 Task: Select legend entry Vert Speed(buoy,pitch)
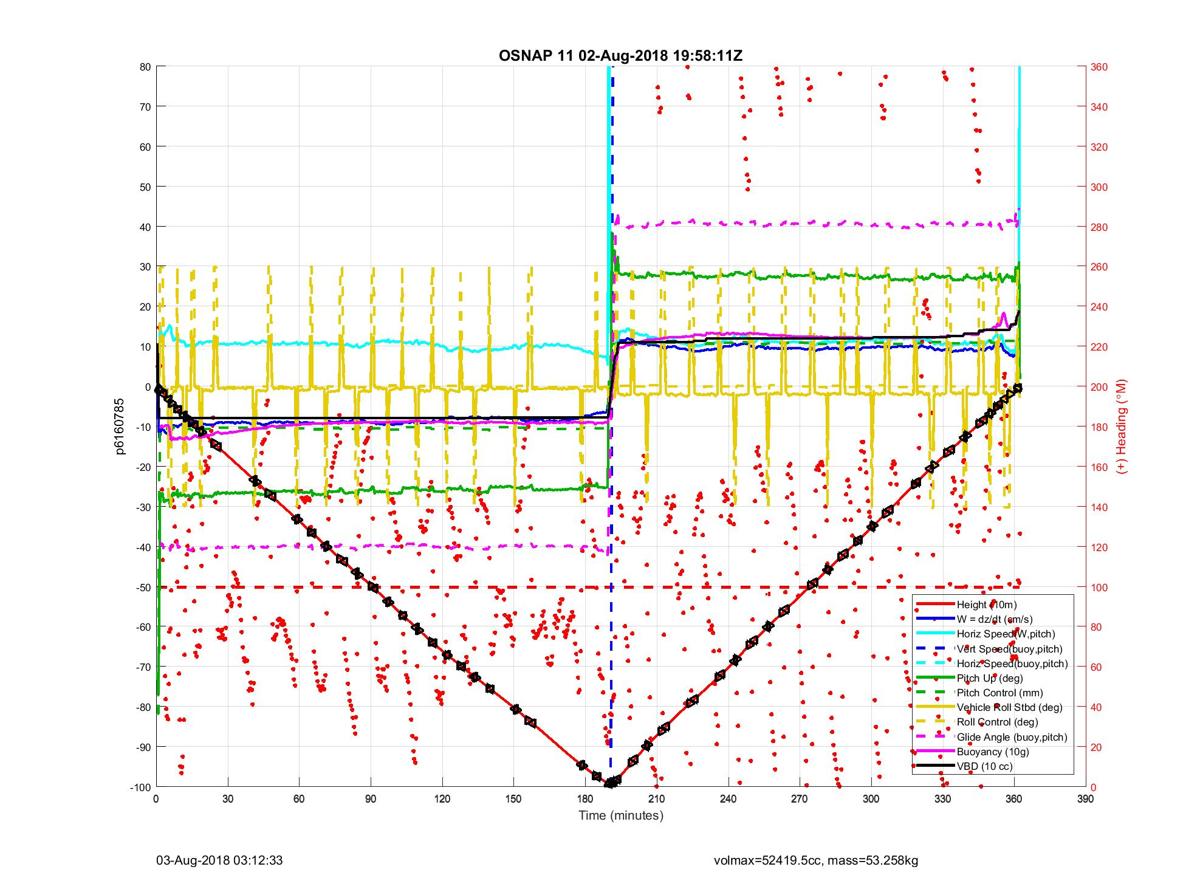click(1010, 649)
